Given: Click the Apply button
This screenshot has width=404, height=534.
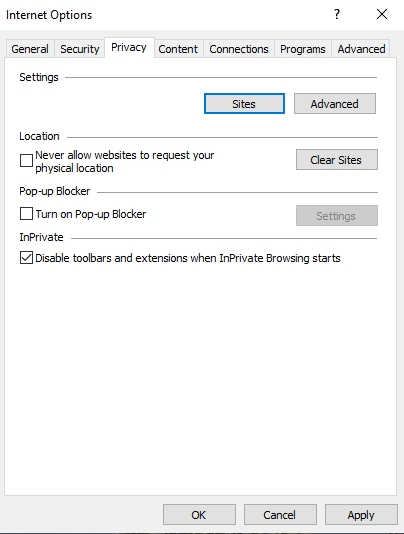Looking at the screenshot, I should pos(361,515).
